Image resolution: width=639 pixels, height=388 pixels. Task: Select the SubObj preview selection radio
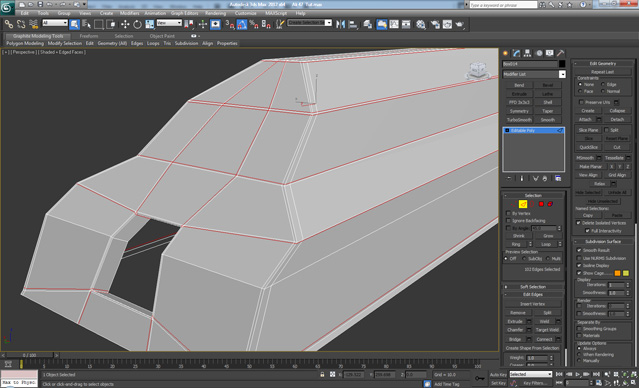524,259
